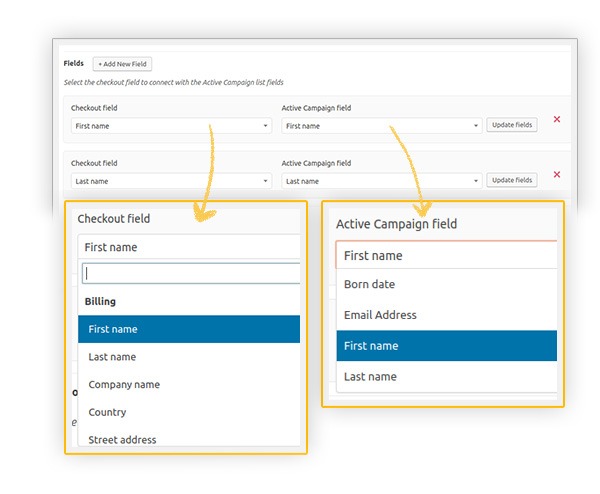The height and width of the screenshot is (494, 600).
Task: Select highlighted First name under Billing
Action: click(x=189, y=329)
